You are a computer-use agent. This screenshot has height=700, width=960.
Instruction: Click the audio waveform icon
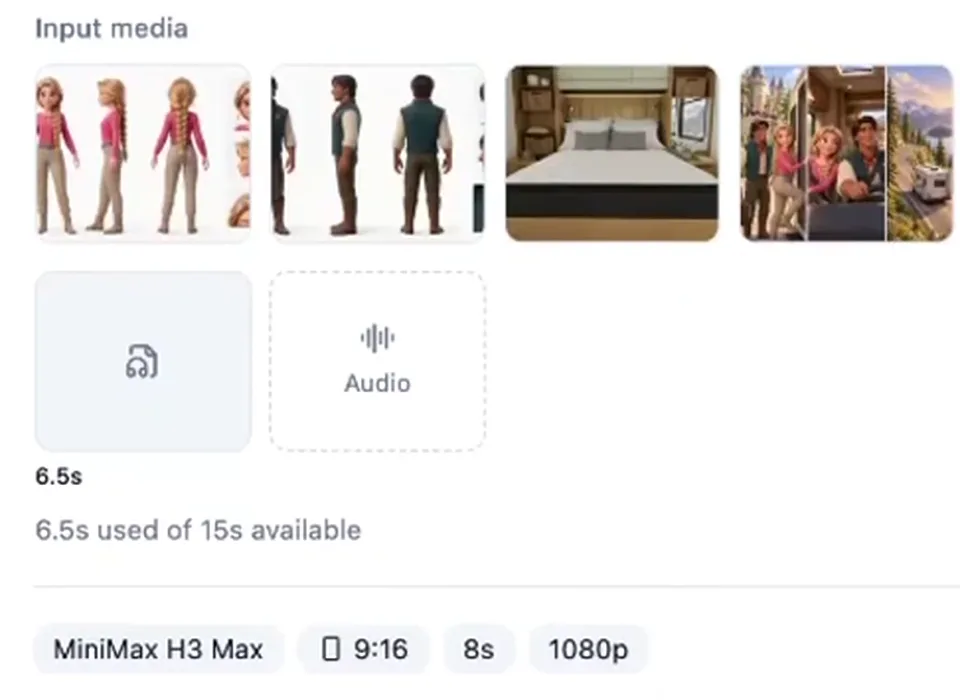(377, 338)
